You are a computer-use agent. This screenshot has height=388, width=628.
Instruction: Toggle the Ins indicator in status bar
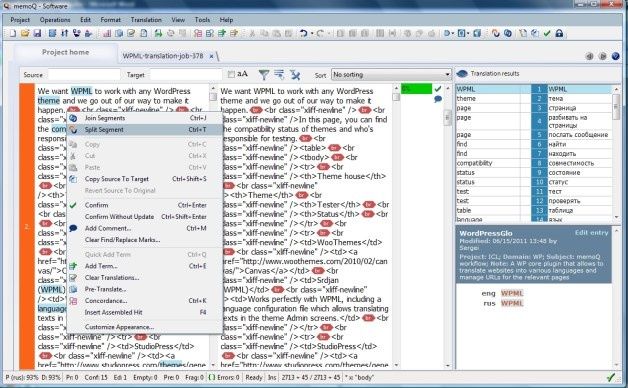[x=272, y=377]
